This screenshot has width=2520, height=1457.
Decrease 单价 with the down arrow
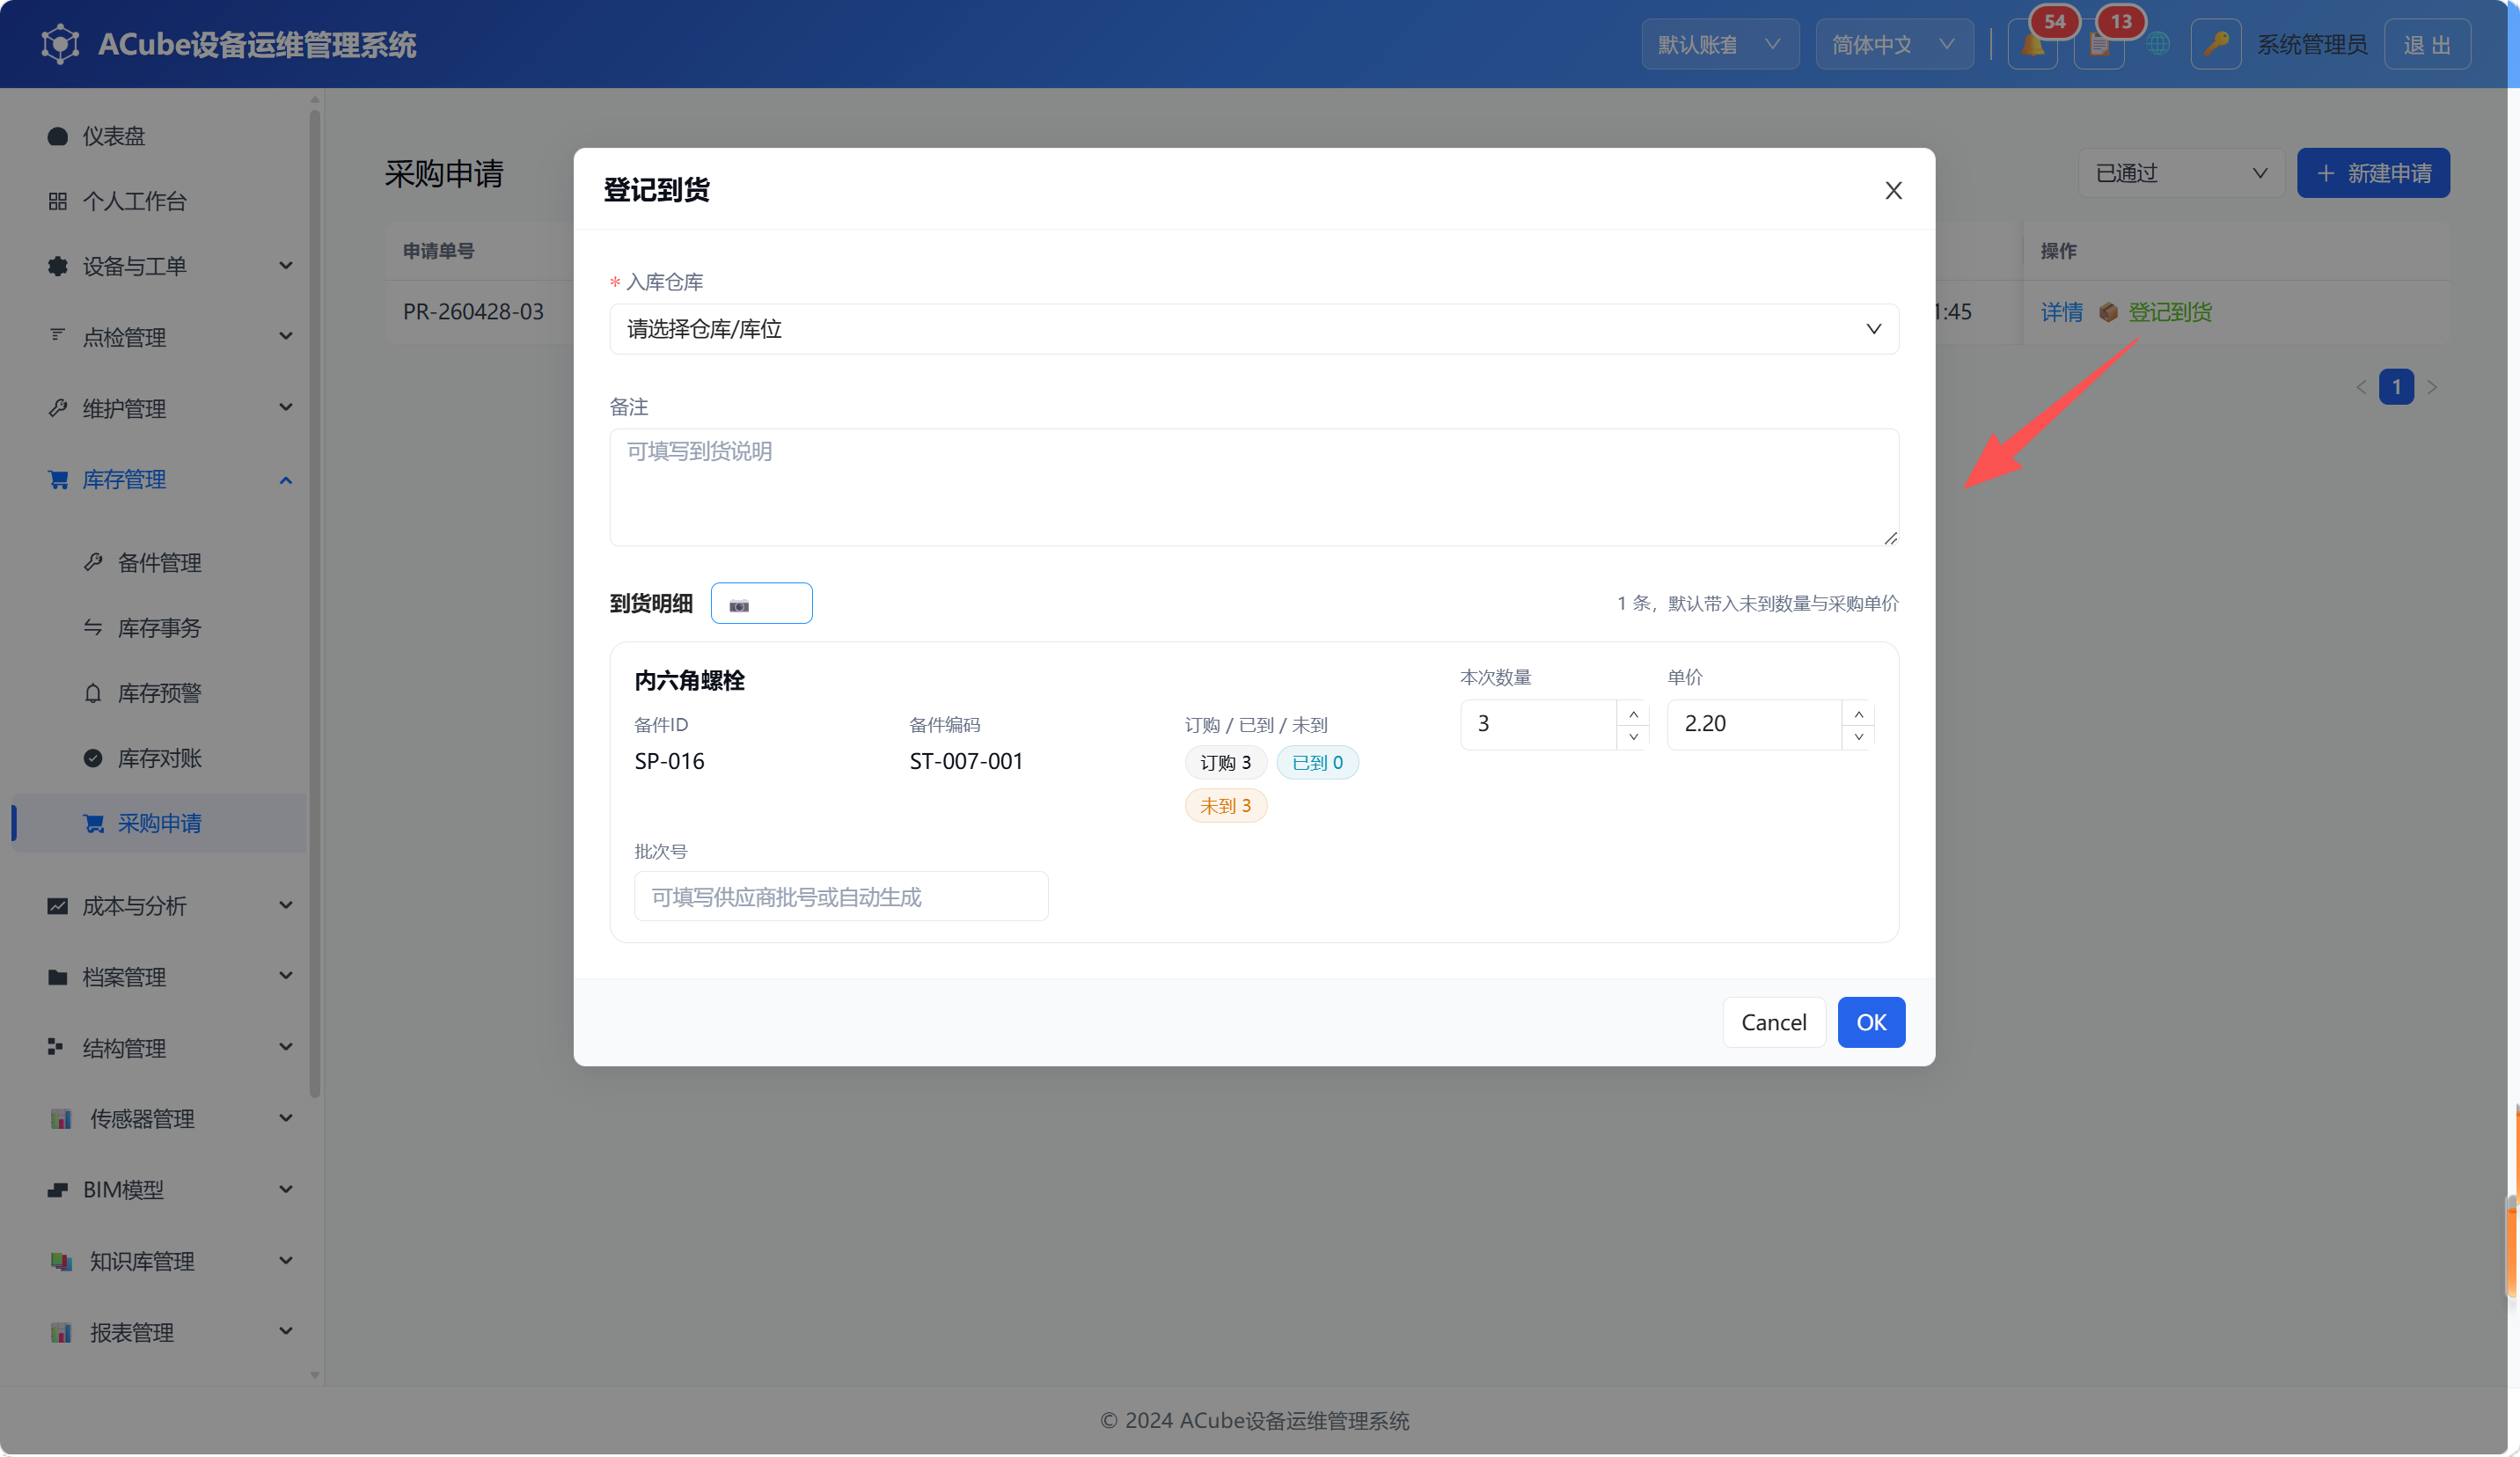click(1858, 737)
